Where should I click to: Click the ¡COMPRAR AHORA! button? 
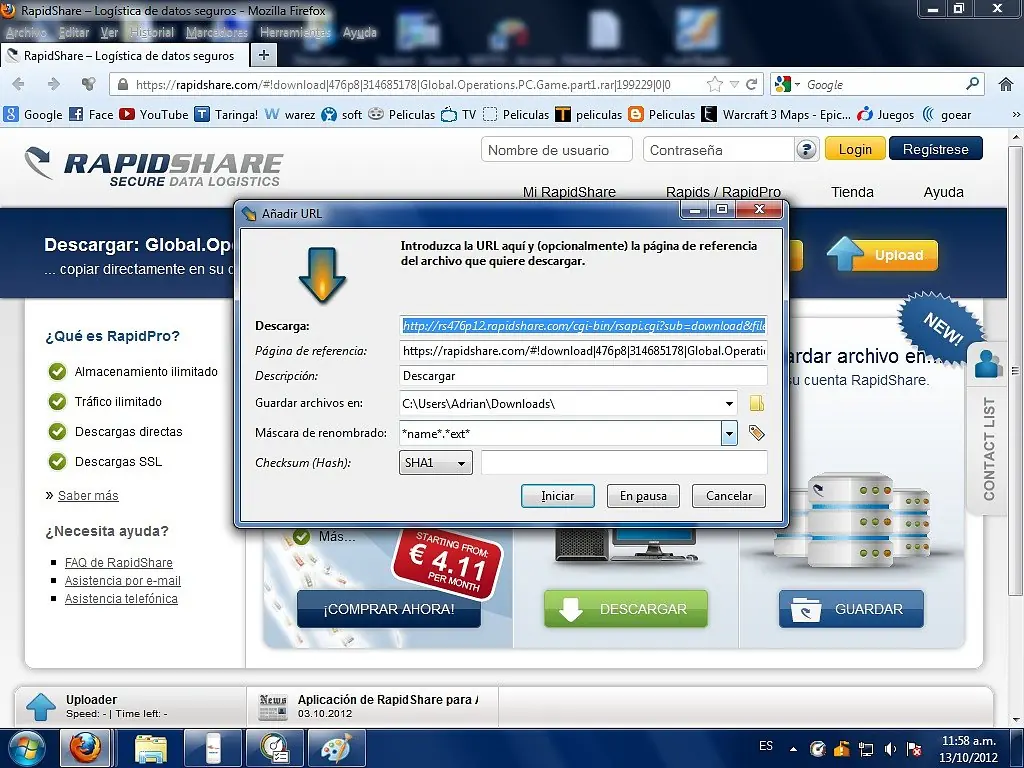389,609
